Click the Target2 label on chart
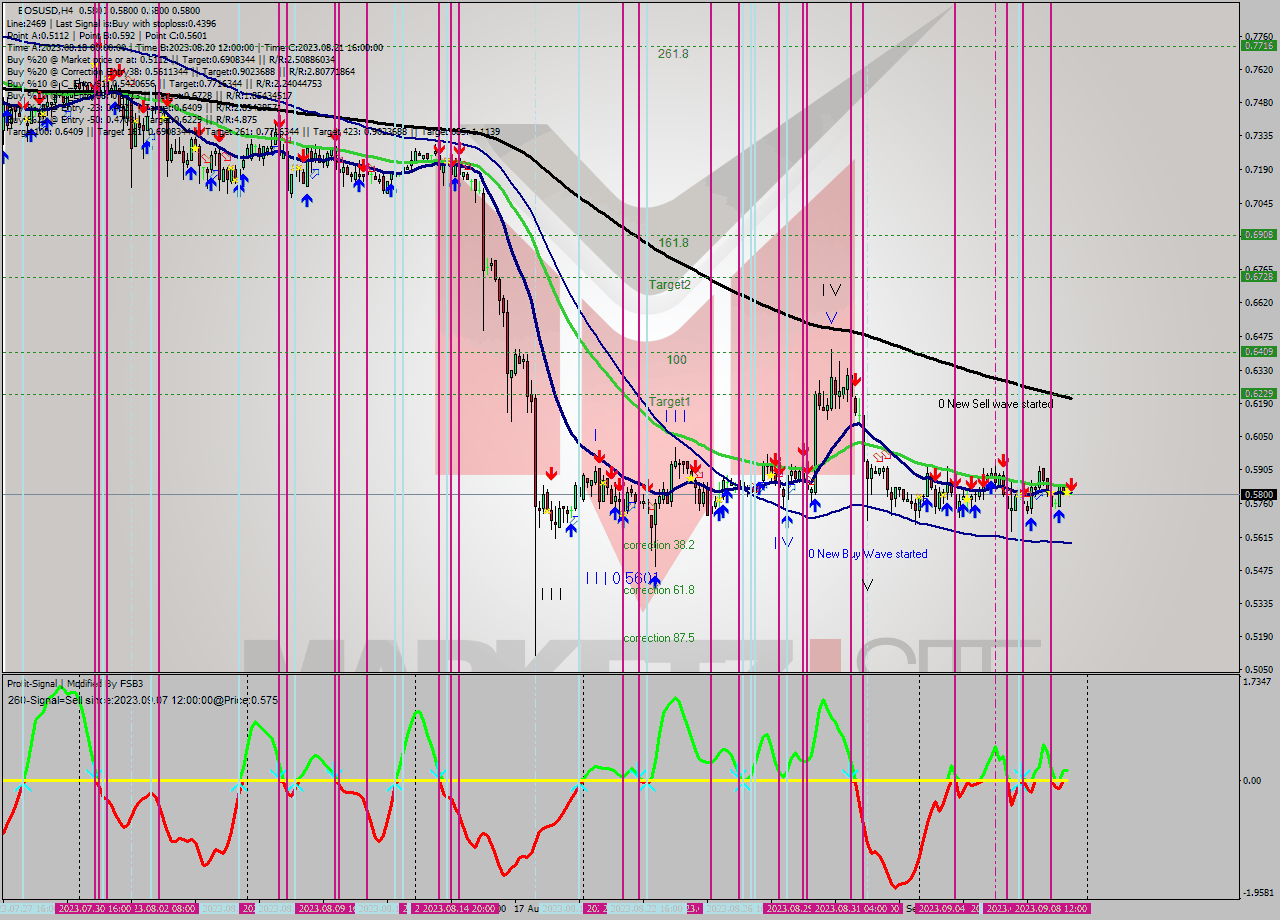The image size is (1280, 920). point(670,285)
